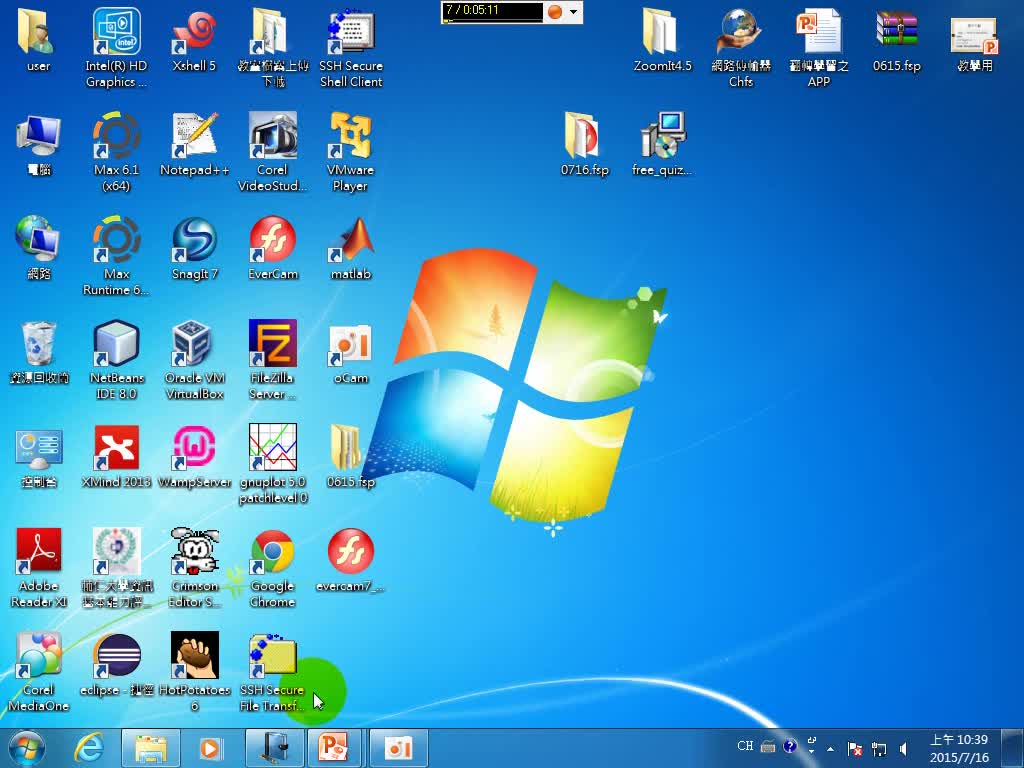The height and width of the screenshot is (768, 1024).
Task: Click the CH input language indicator
Action: coord(745,746)
